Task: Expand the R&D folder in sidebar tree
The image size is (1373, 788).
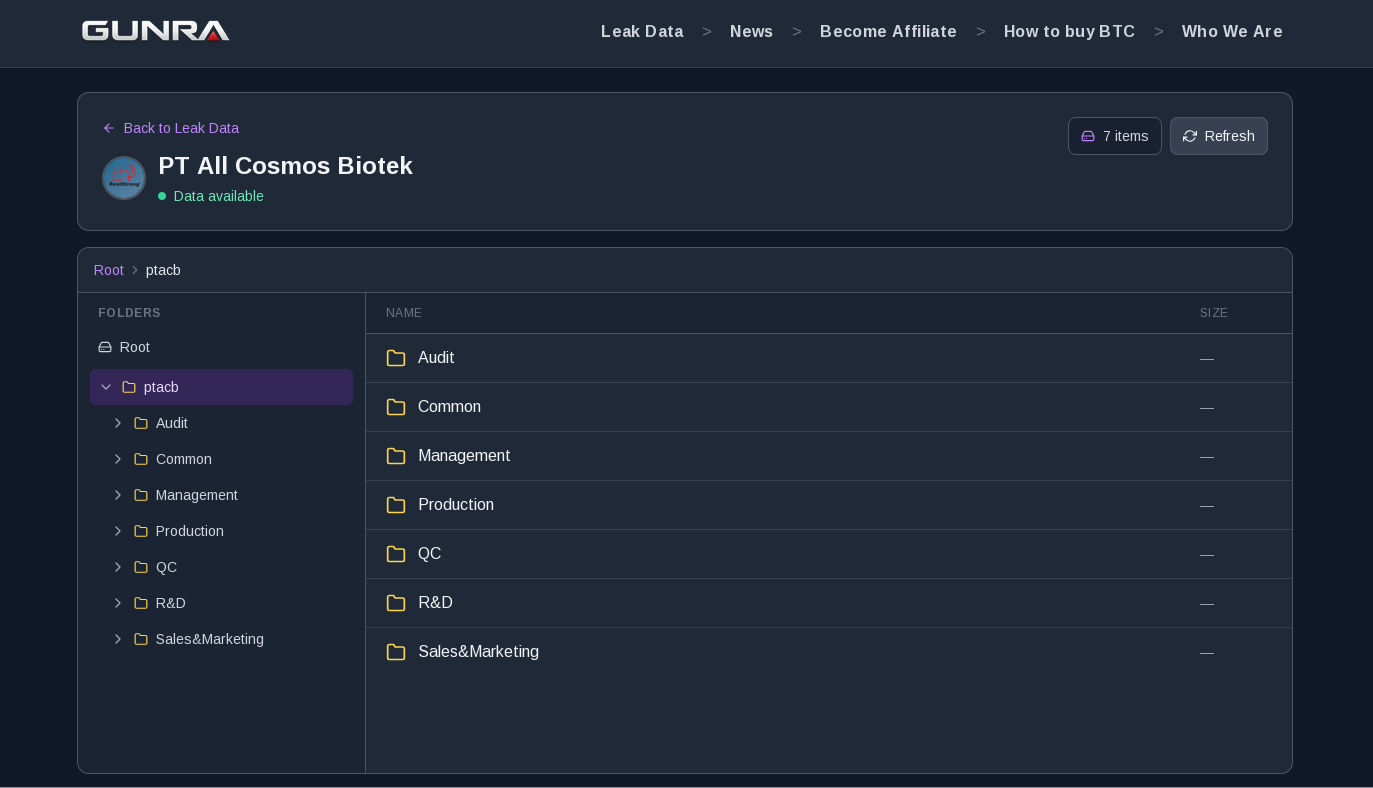Action: point(118,603)
